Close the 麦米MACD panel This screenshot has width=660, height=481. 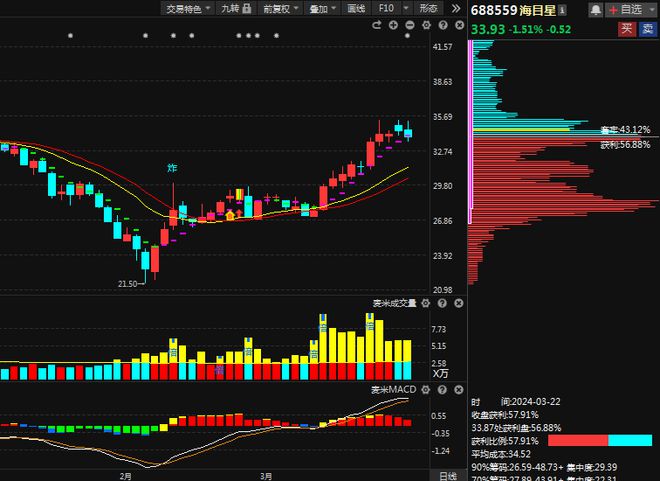[x=459, y=390]
